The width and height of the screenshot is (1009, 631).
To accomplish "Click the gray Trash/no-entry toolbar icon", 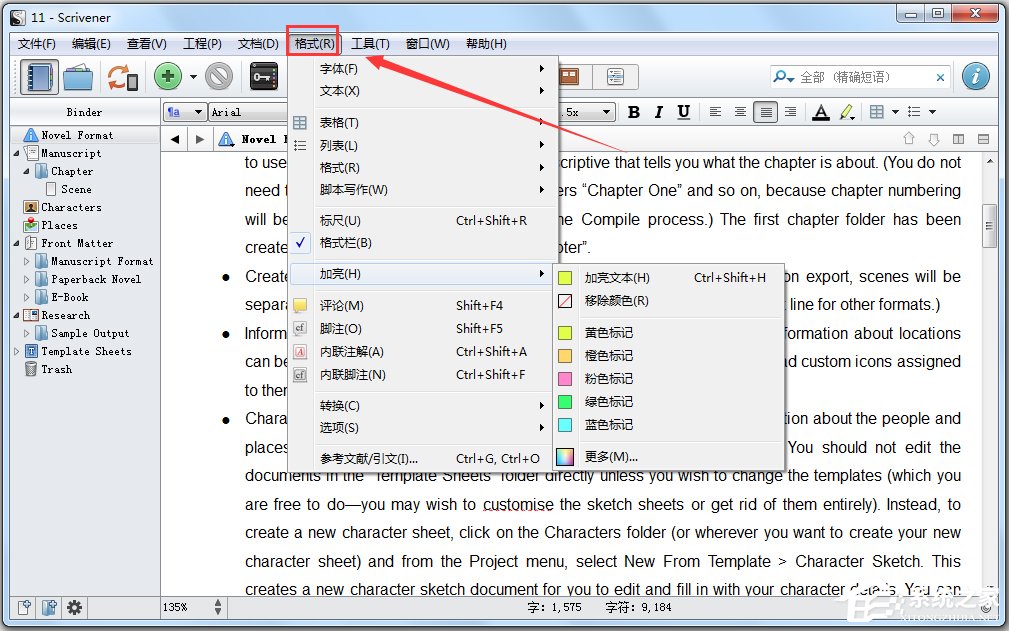I will pos(219,77).
